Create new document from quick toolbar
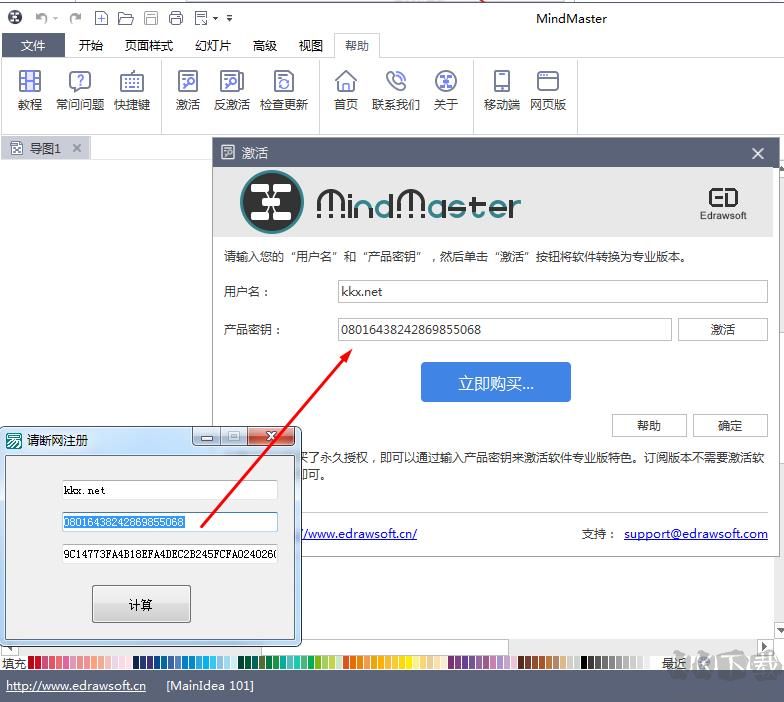 [x=102, y=18]
